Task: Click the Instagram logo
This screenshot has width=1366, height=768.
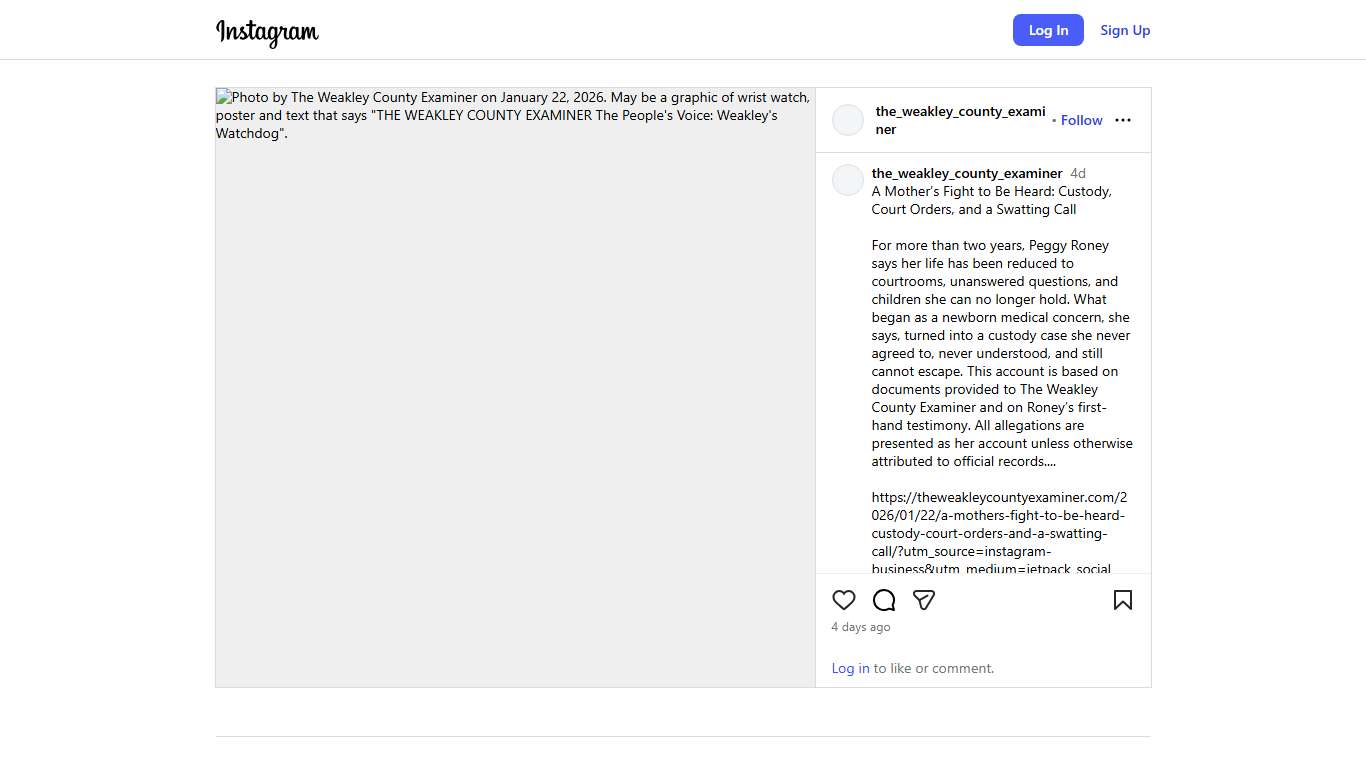Action: pos(267,32)
